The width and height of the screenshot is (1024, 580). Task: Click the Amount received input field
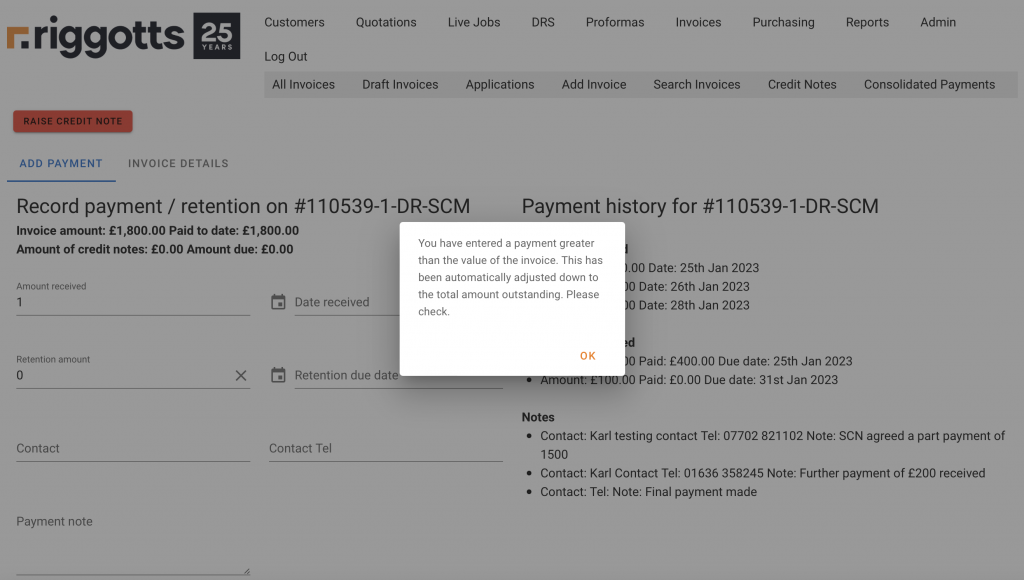coord(130,302)
